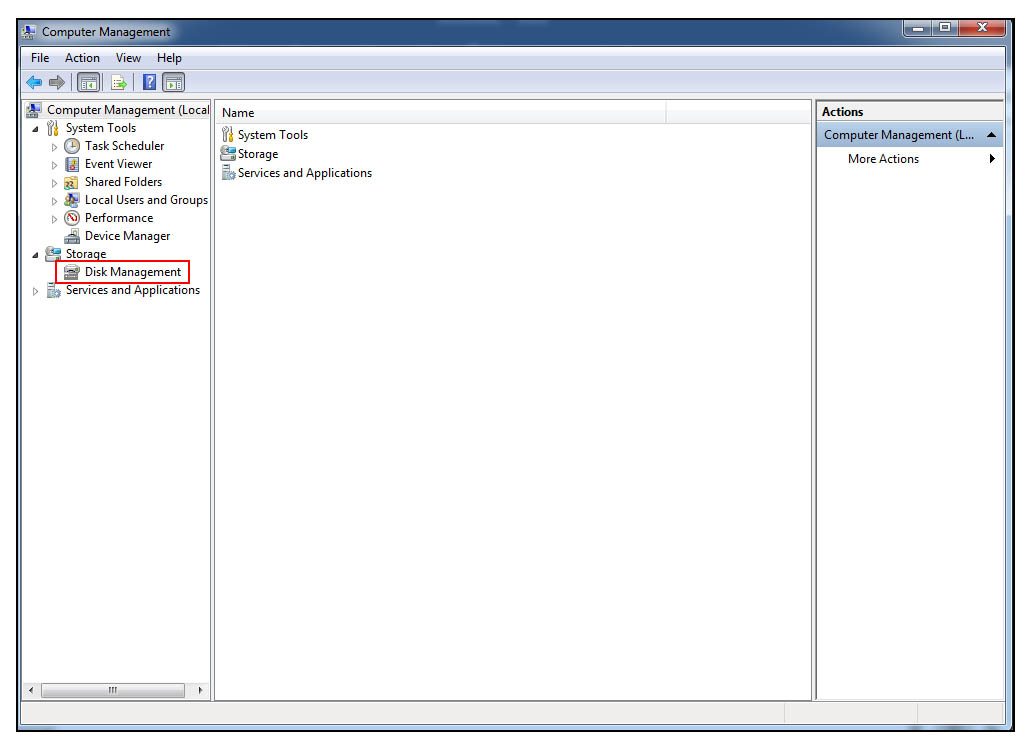Toggle the Show/Hide Console Tree toolbar icon
The height and width of the screenshot is (748, 1035).
coord(88,83)
